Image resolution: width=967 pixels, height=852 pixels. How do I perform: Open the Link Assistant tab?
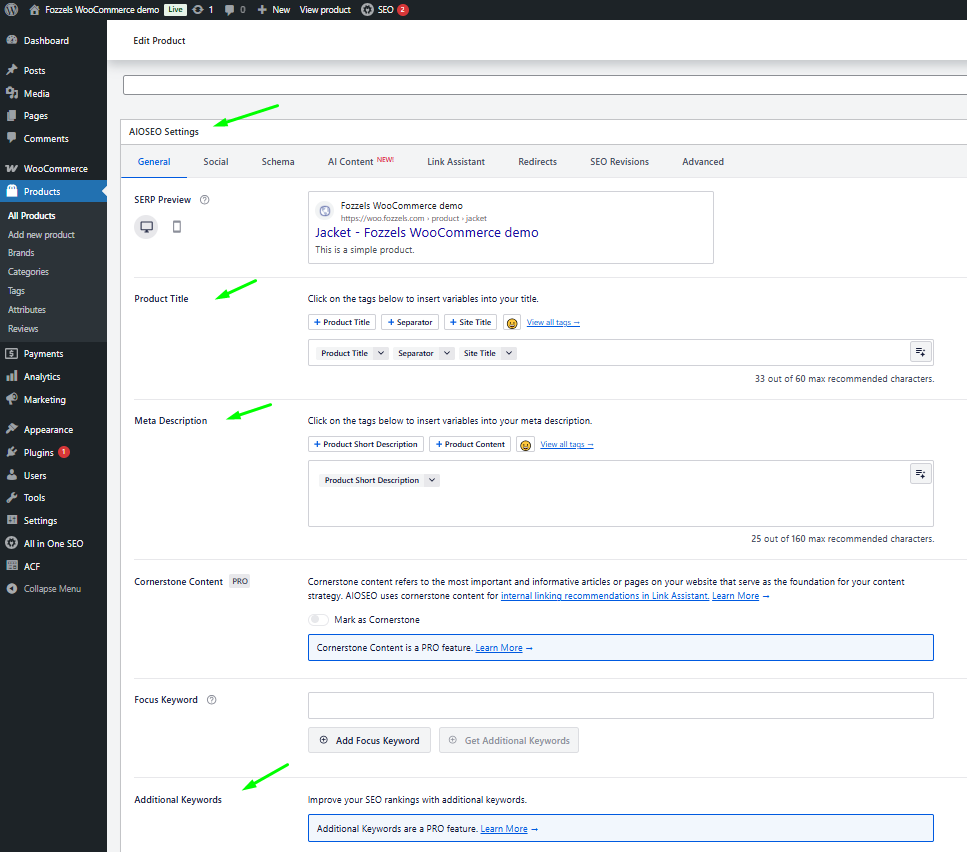point(456,162)
